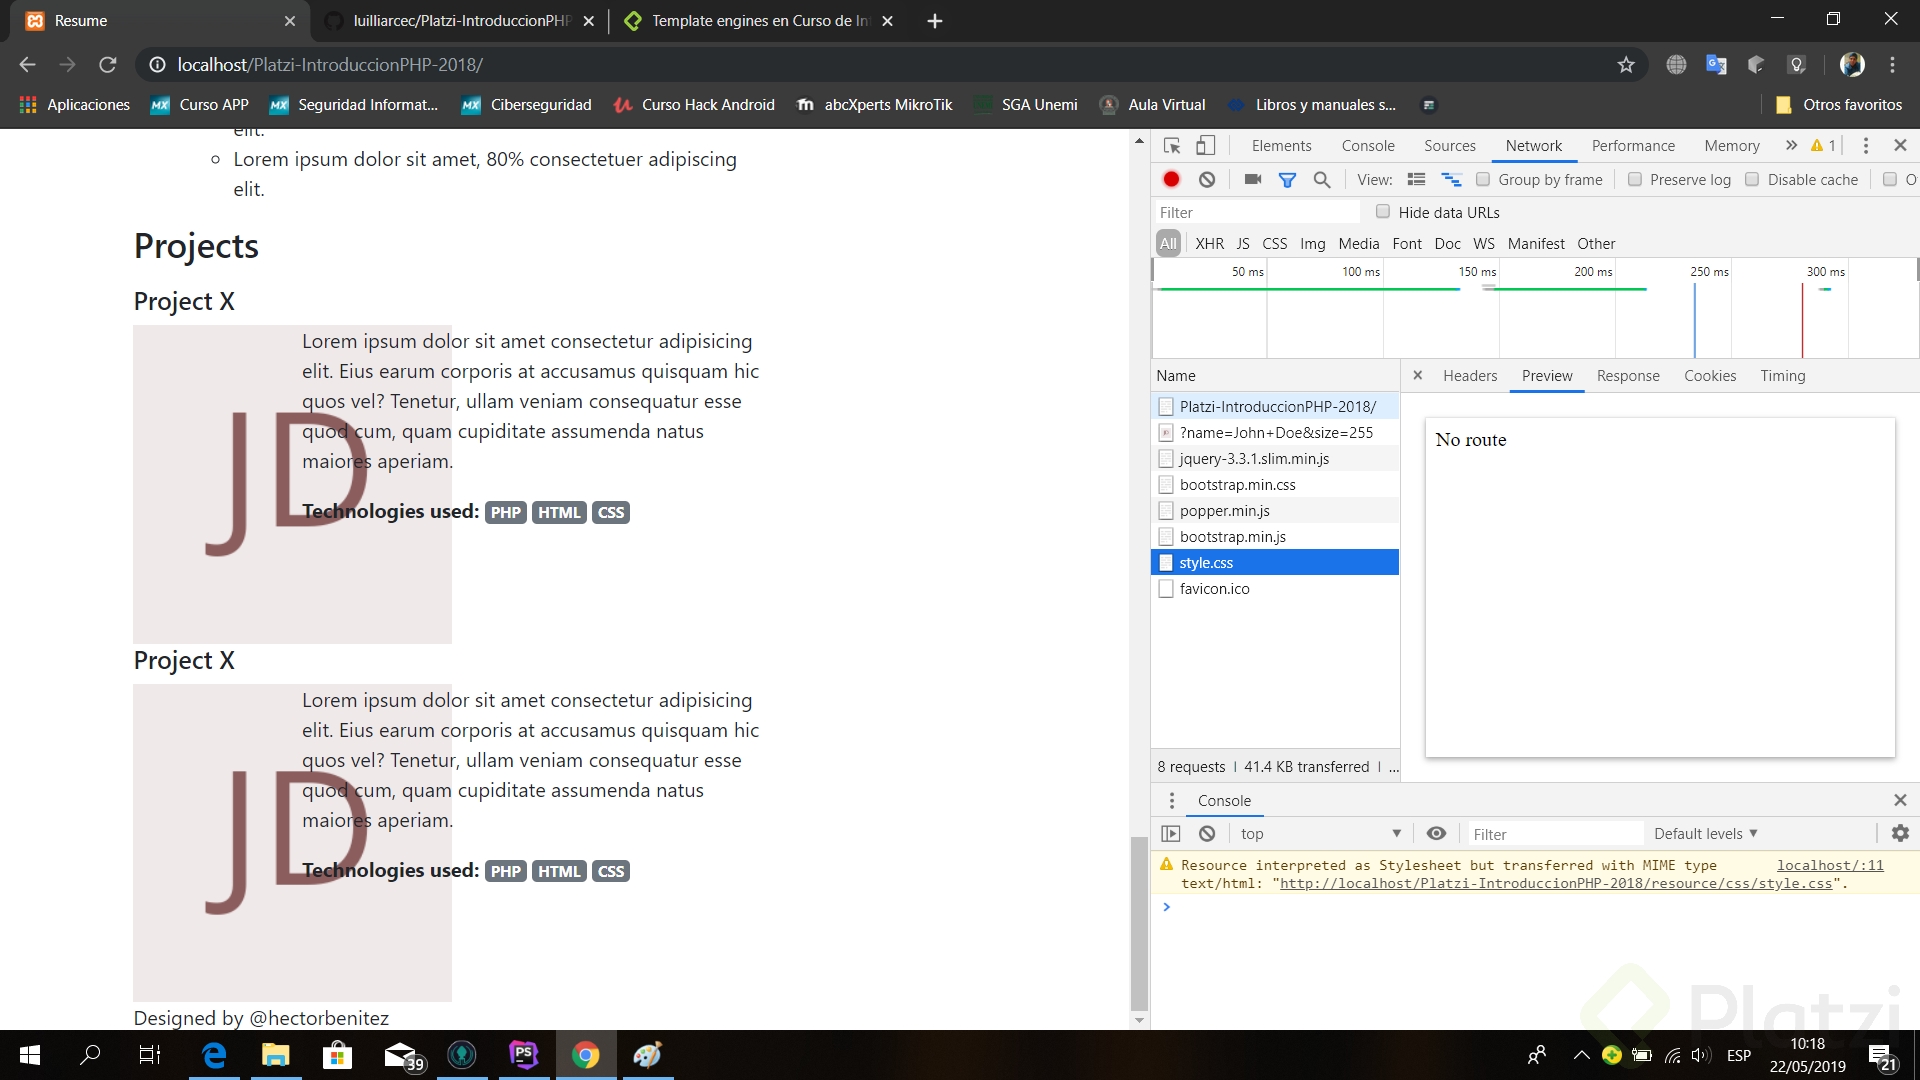Clear the network log
The image size is (1920, 1080).
(x=1207, y=180)
